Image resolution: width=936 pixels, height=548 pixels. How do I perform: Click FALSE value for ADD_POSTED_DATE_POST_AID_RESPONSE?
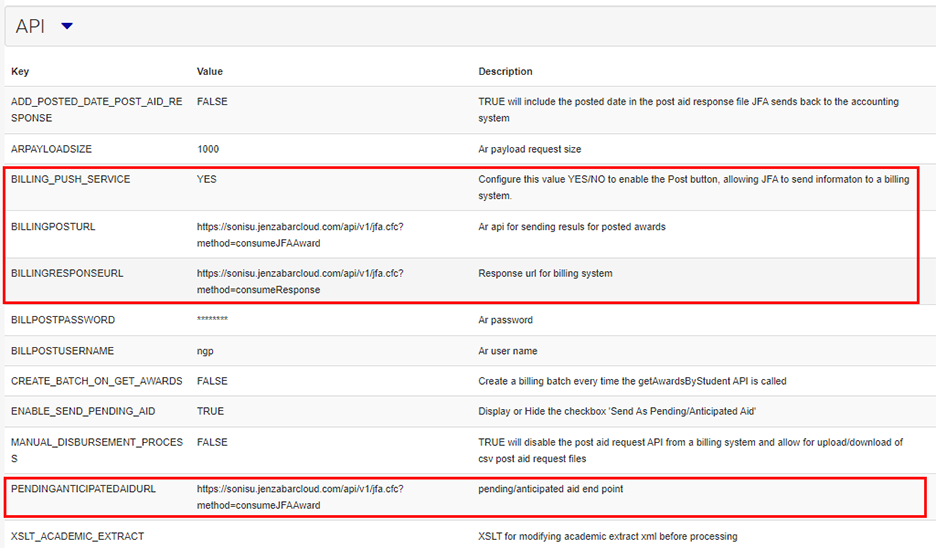pos(212,102)
